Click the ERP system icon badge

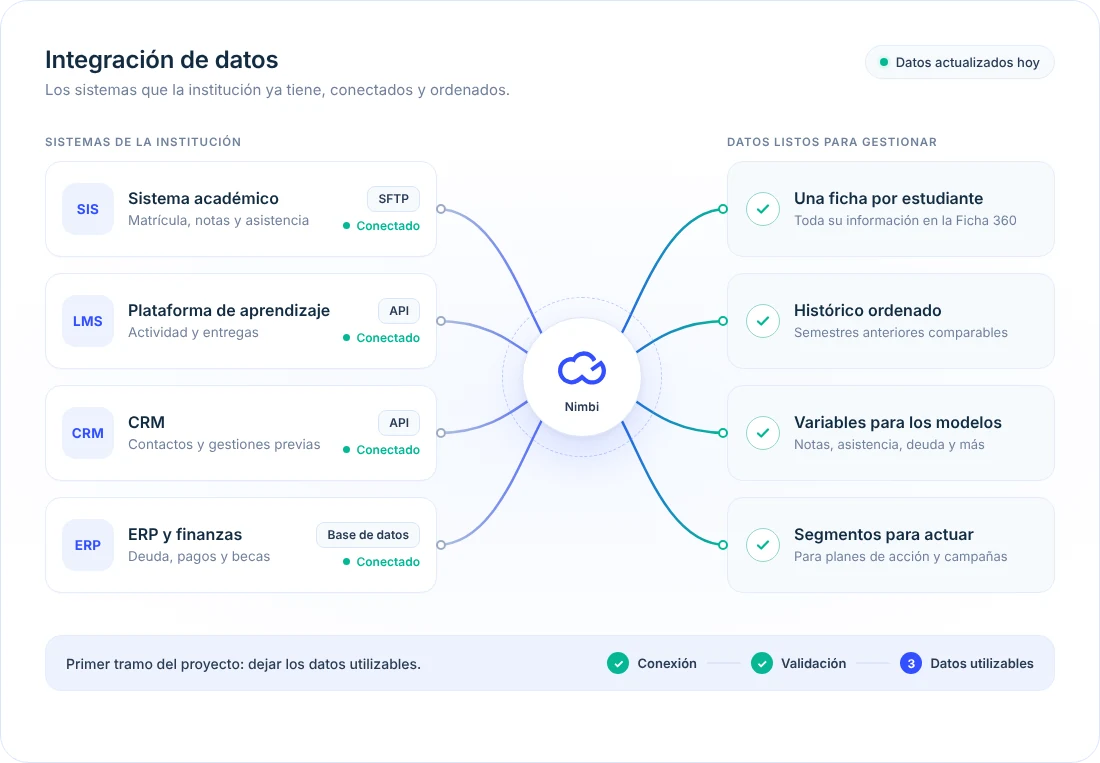pyautogui.click(x=88, y=545)
